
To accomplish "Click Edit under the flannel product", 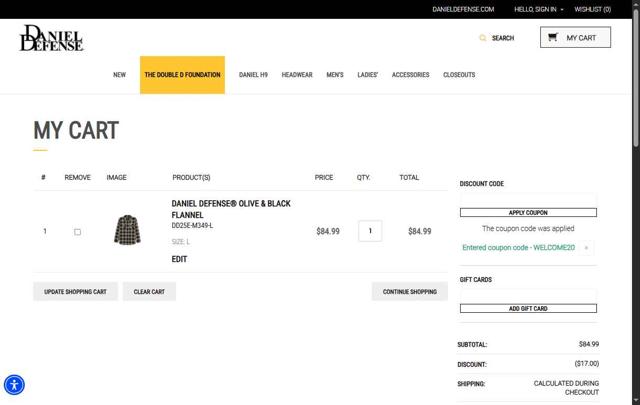I will [x=179, y=259].
